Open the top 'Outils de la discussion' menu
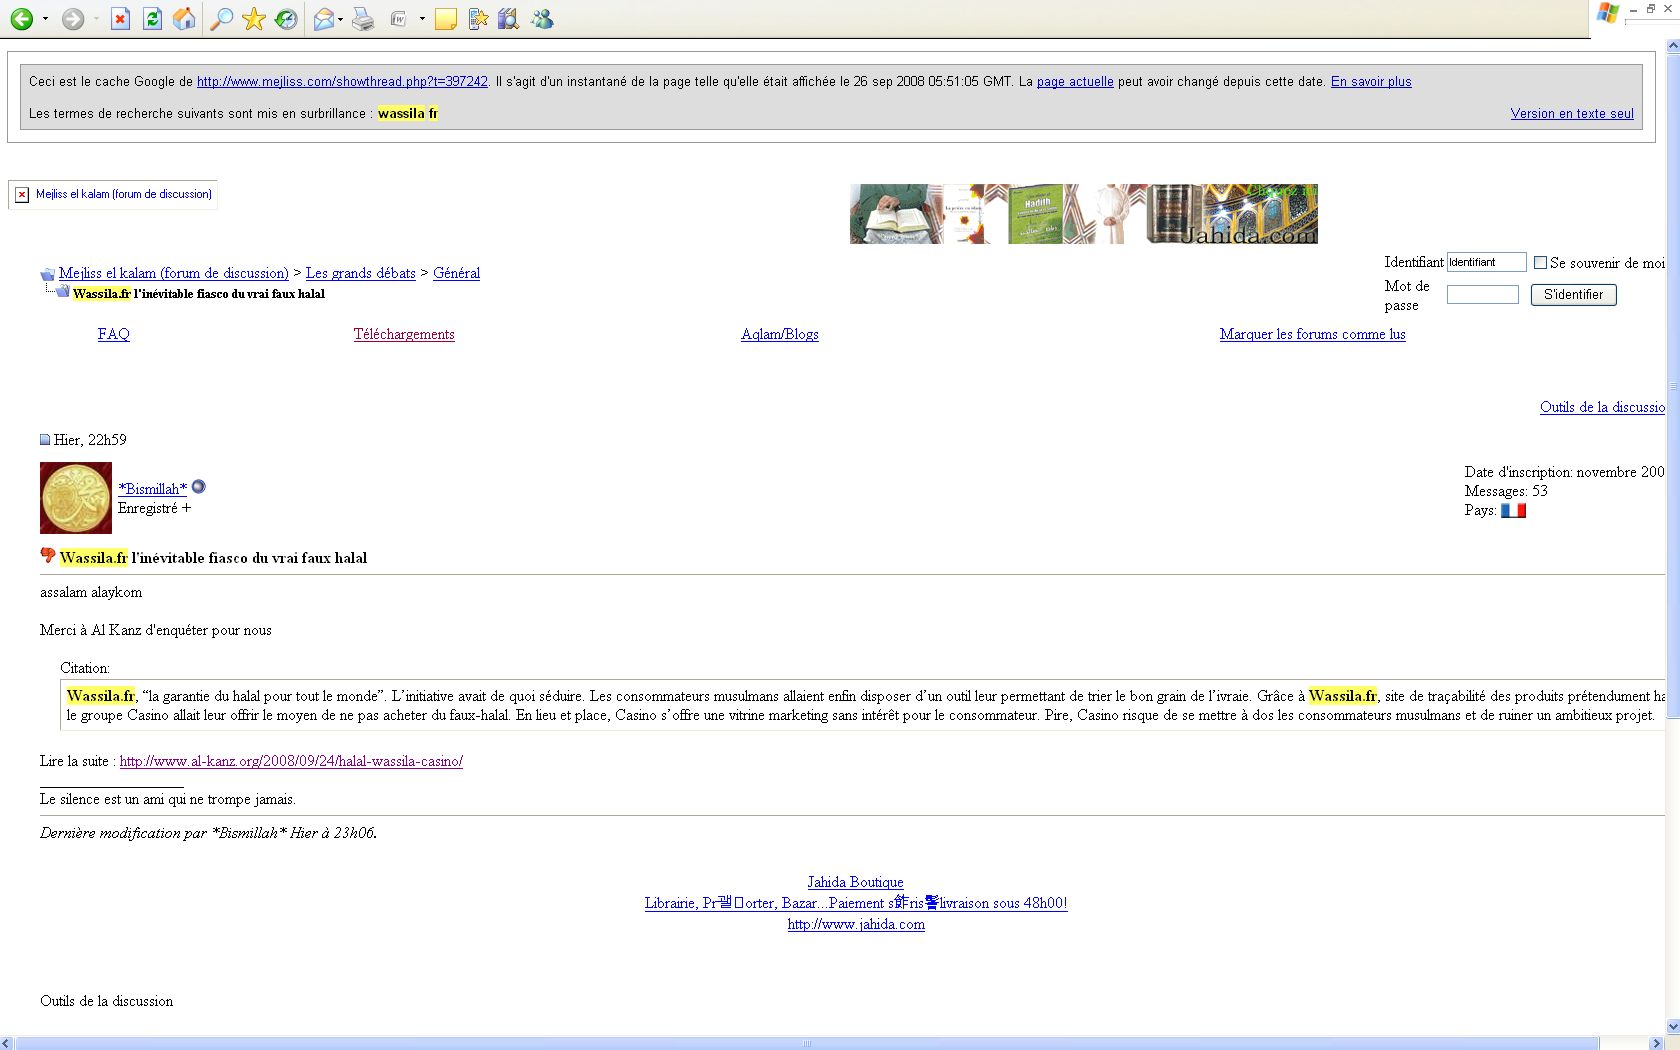The height and width of the screenshot is (1050, 1680). (1602, 407)
